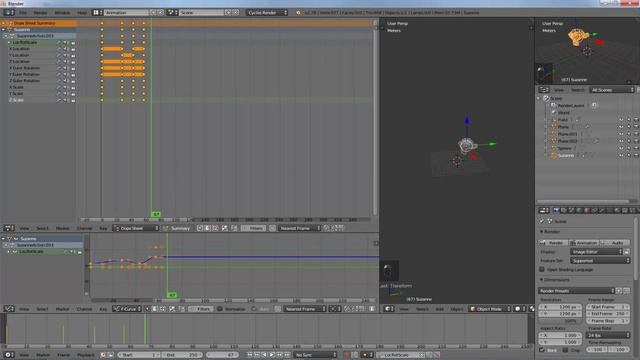
Task: Open the Channel menu in the Graph Editor header
Action: coord(84,309)
